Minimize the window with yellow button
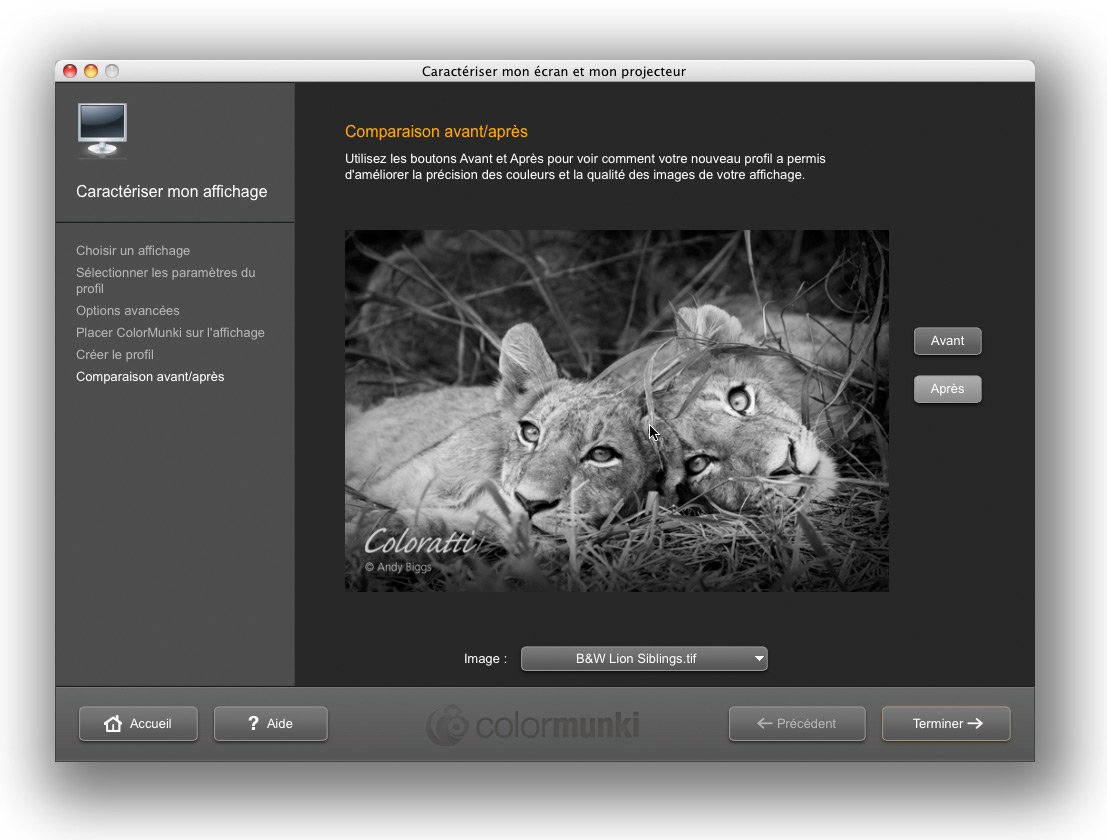1107x840 pixels. (x=91, y=71)
